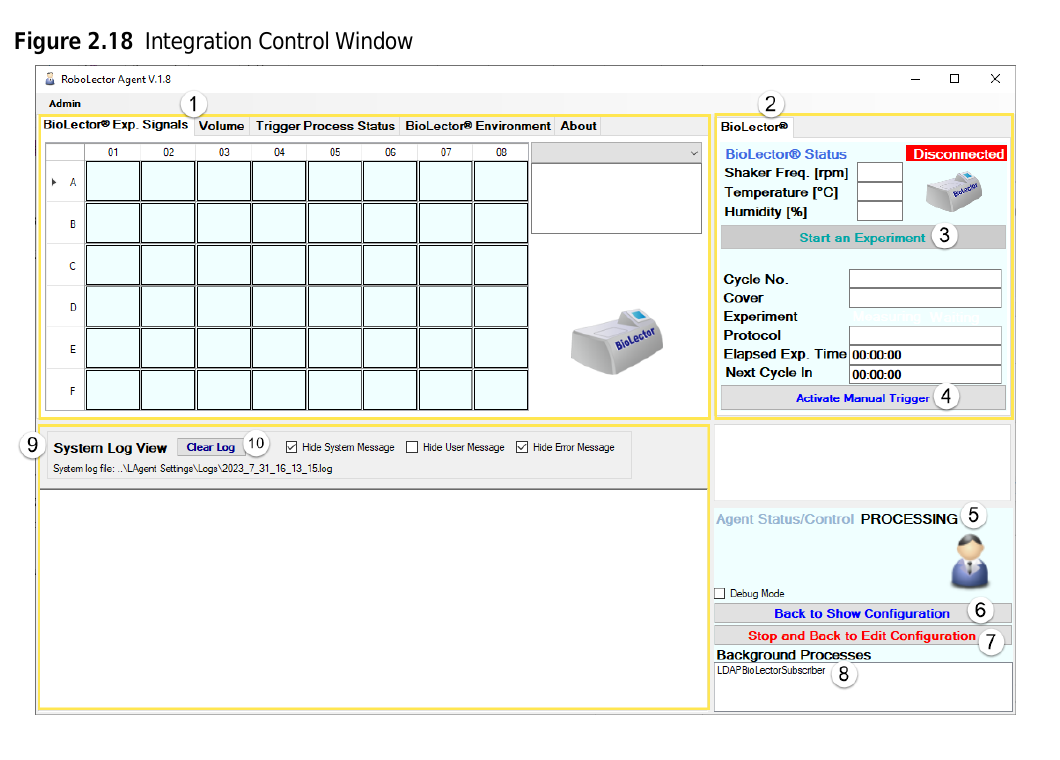
Task: Click the signal list box under dropdown
Action: click(x=617, y=199)
